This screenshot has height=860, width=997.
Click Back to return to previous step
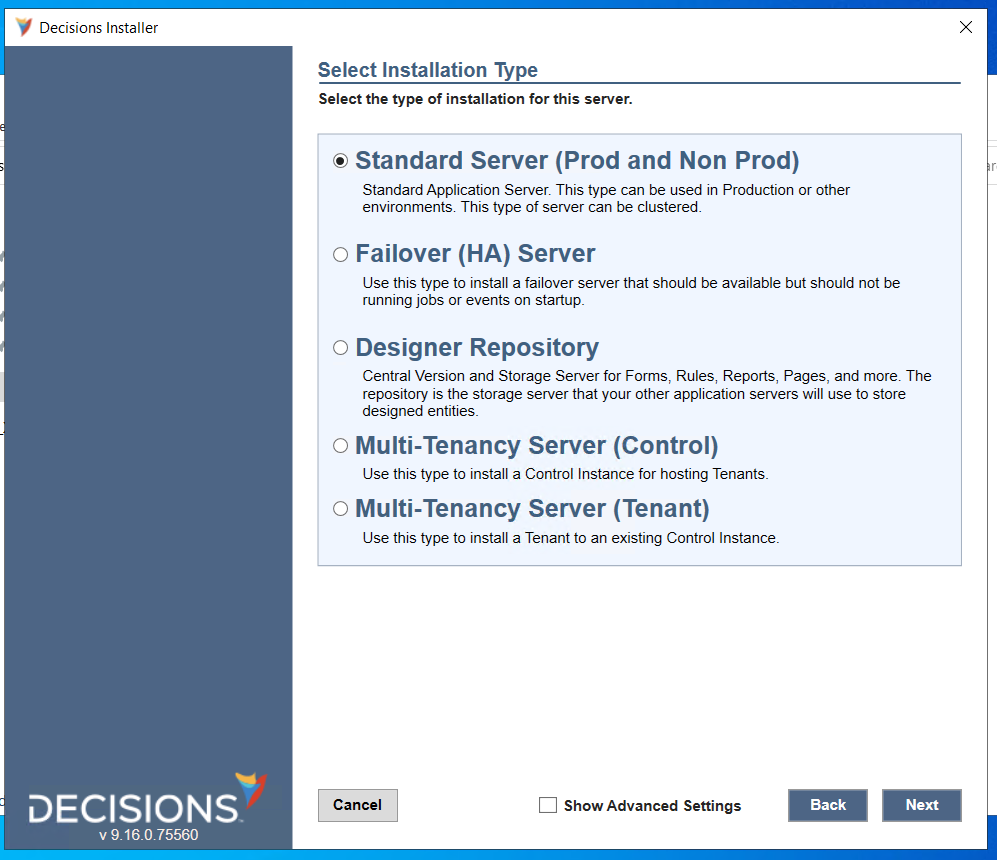(827, 805)
